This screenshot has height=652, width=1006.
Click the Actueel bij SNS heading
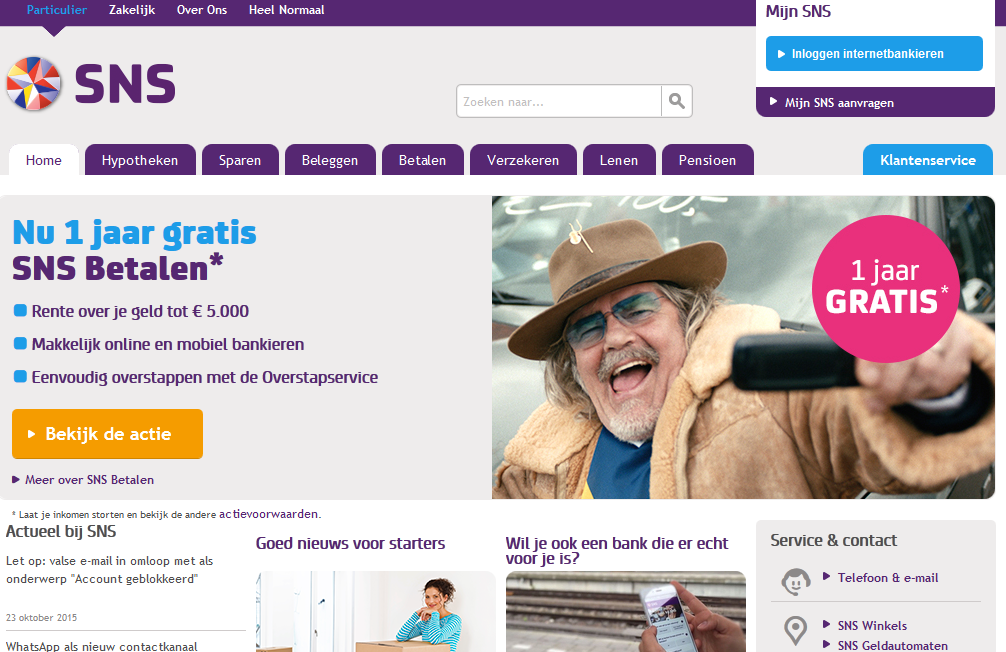coord(61,531)
